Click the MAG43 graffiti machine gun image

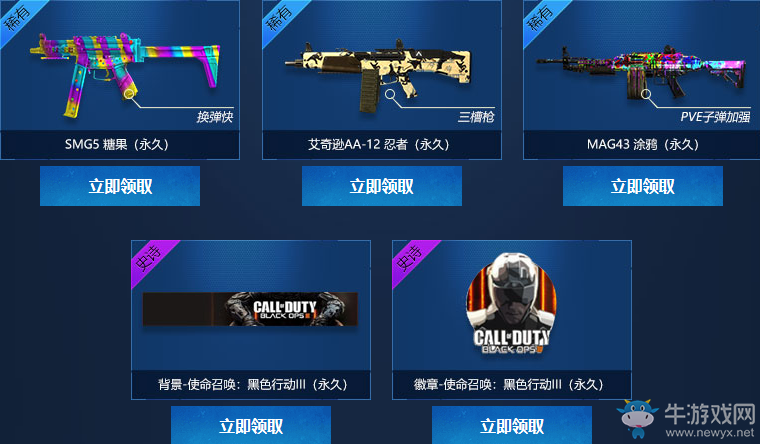point(641,73)
